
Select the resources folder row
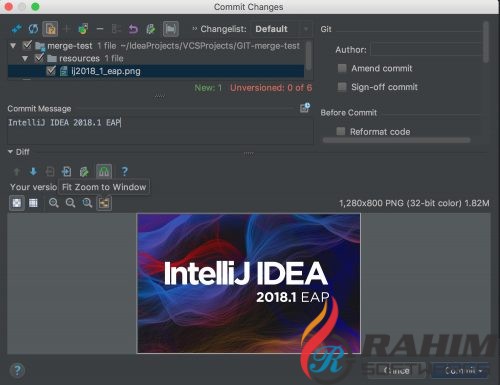click(156, 58)
